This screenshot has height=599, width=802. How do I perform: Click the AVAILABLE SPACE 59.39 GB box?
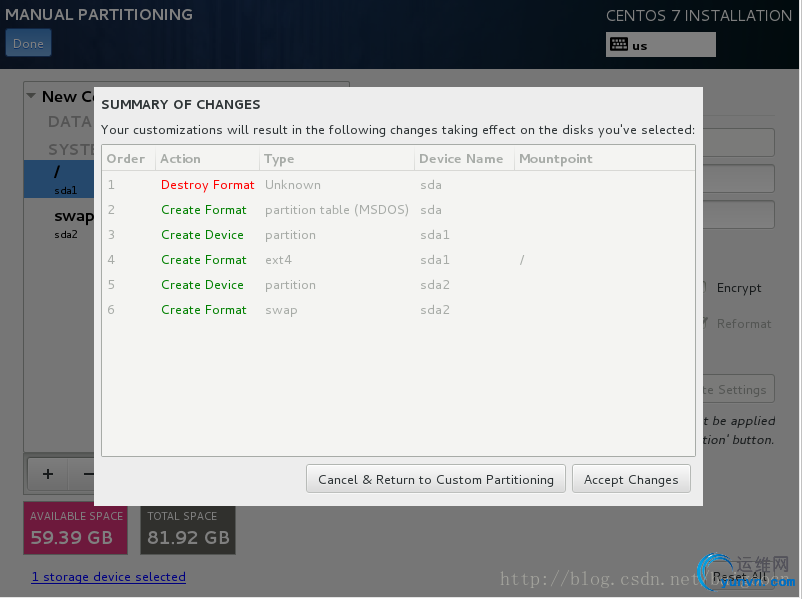(75, 529)
